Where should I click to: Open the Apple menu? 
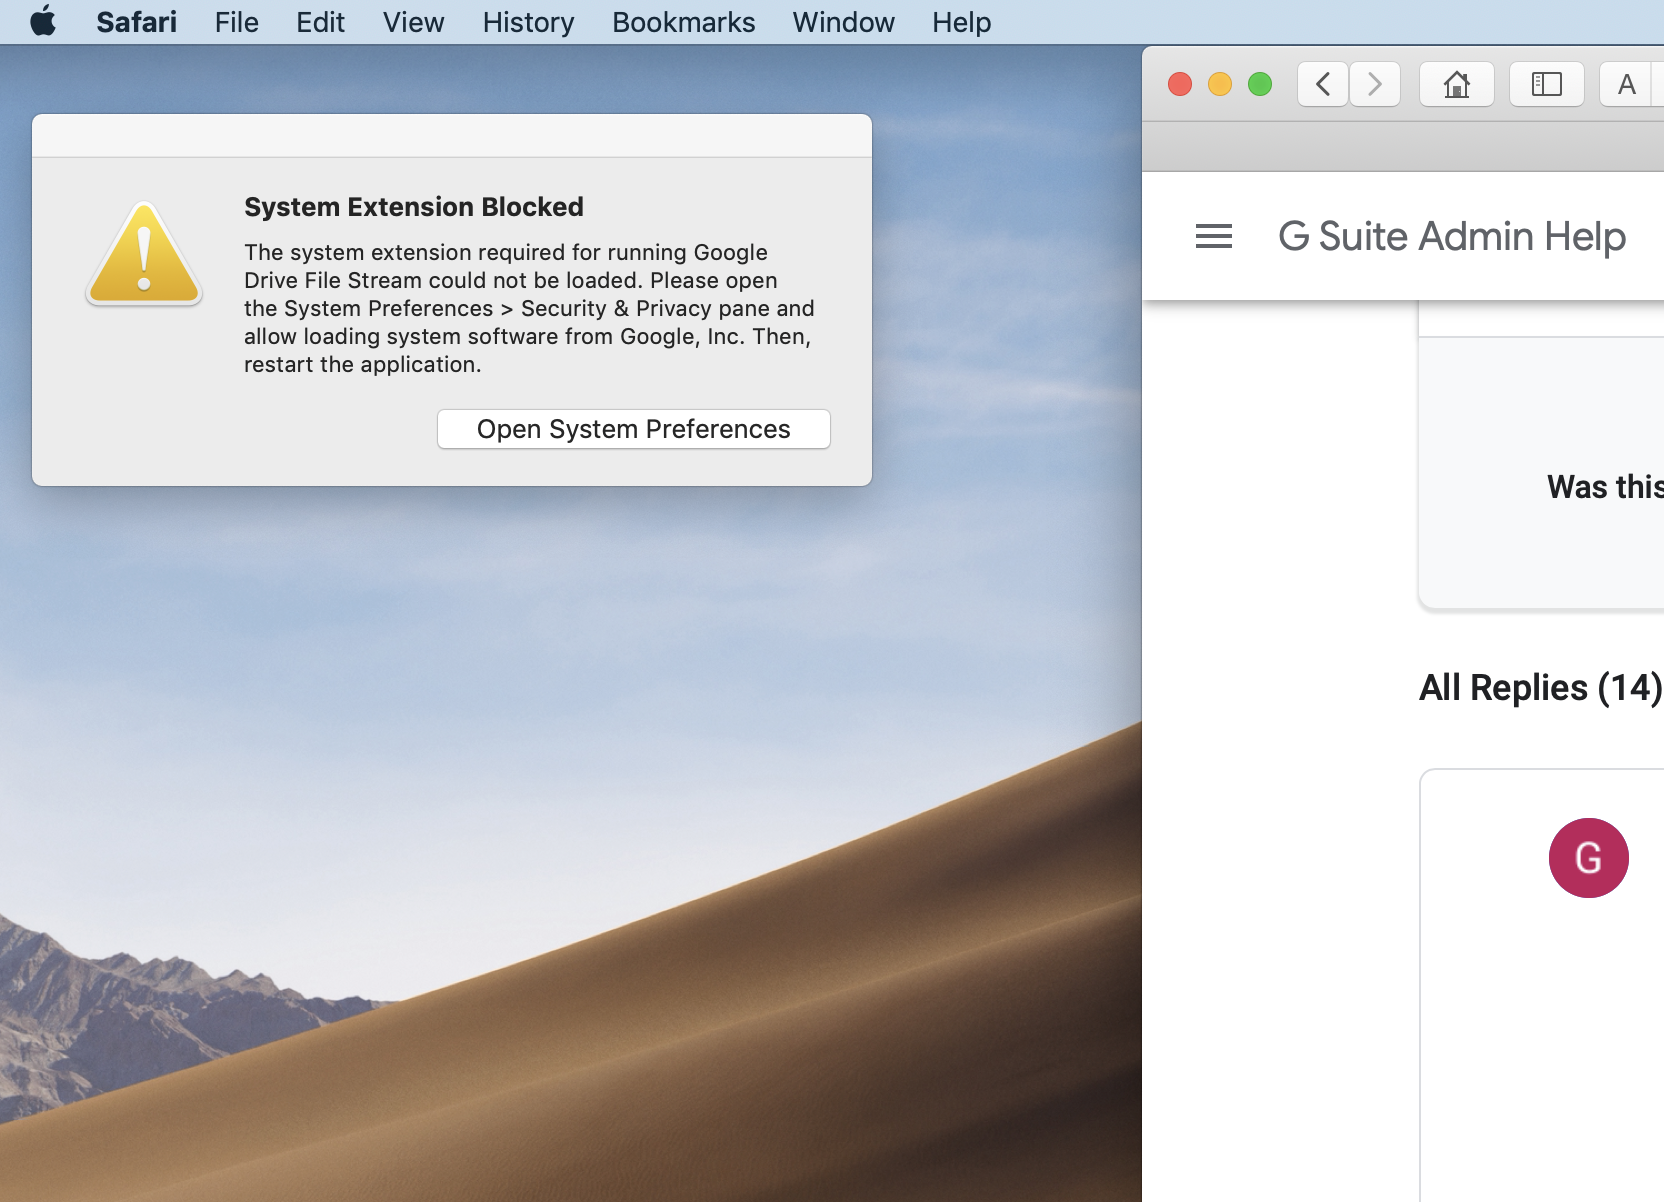point(43,21)
